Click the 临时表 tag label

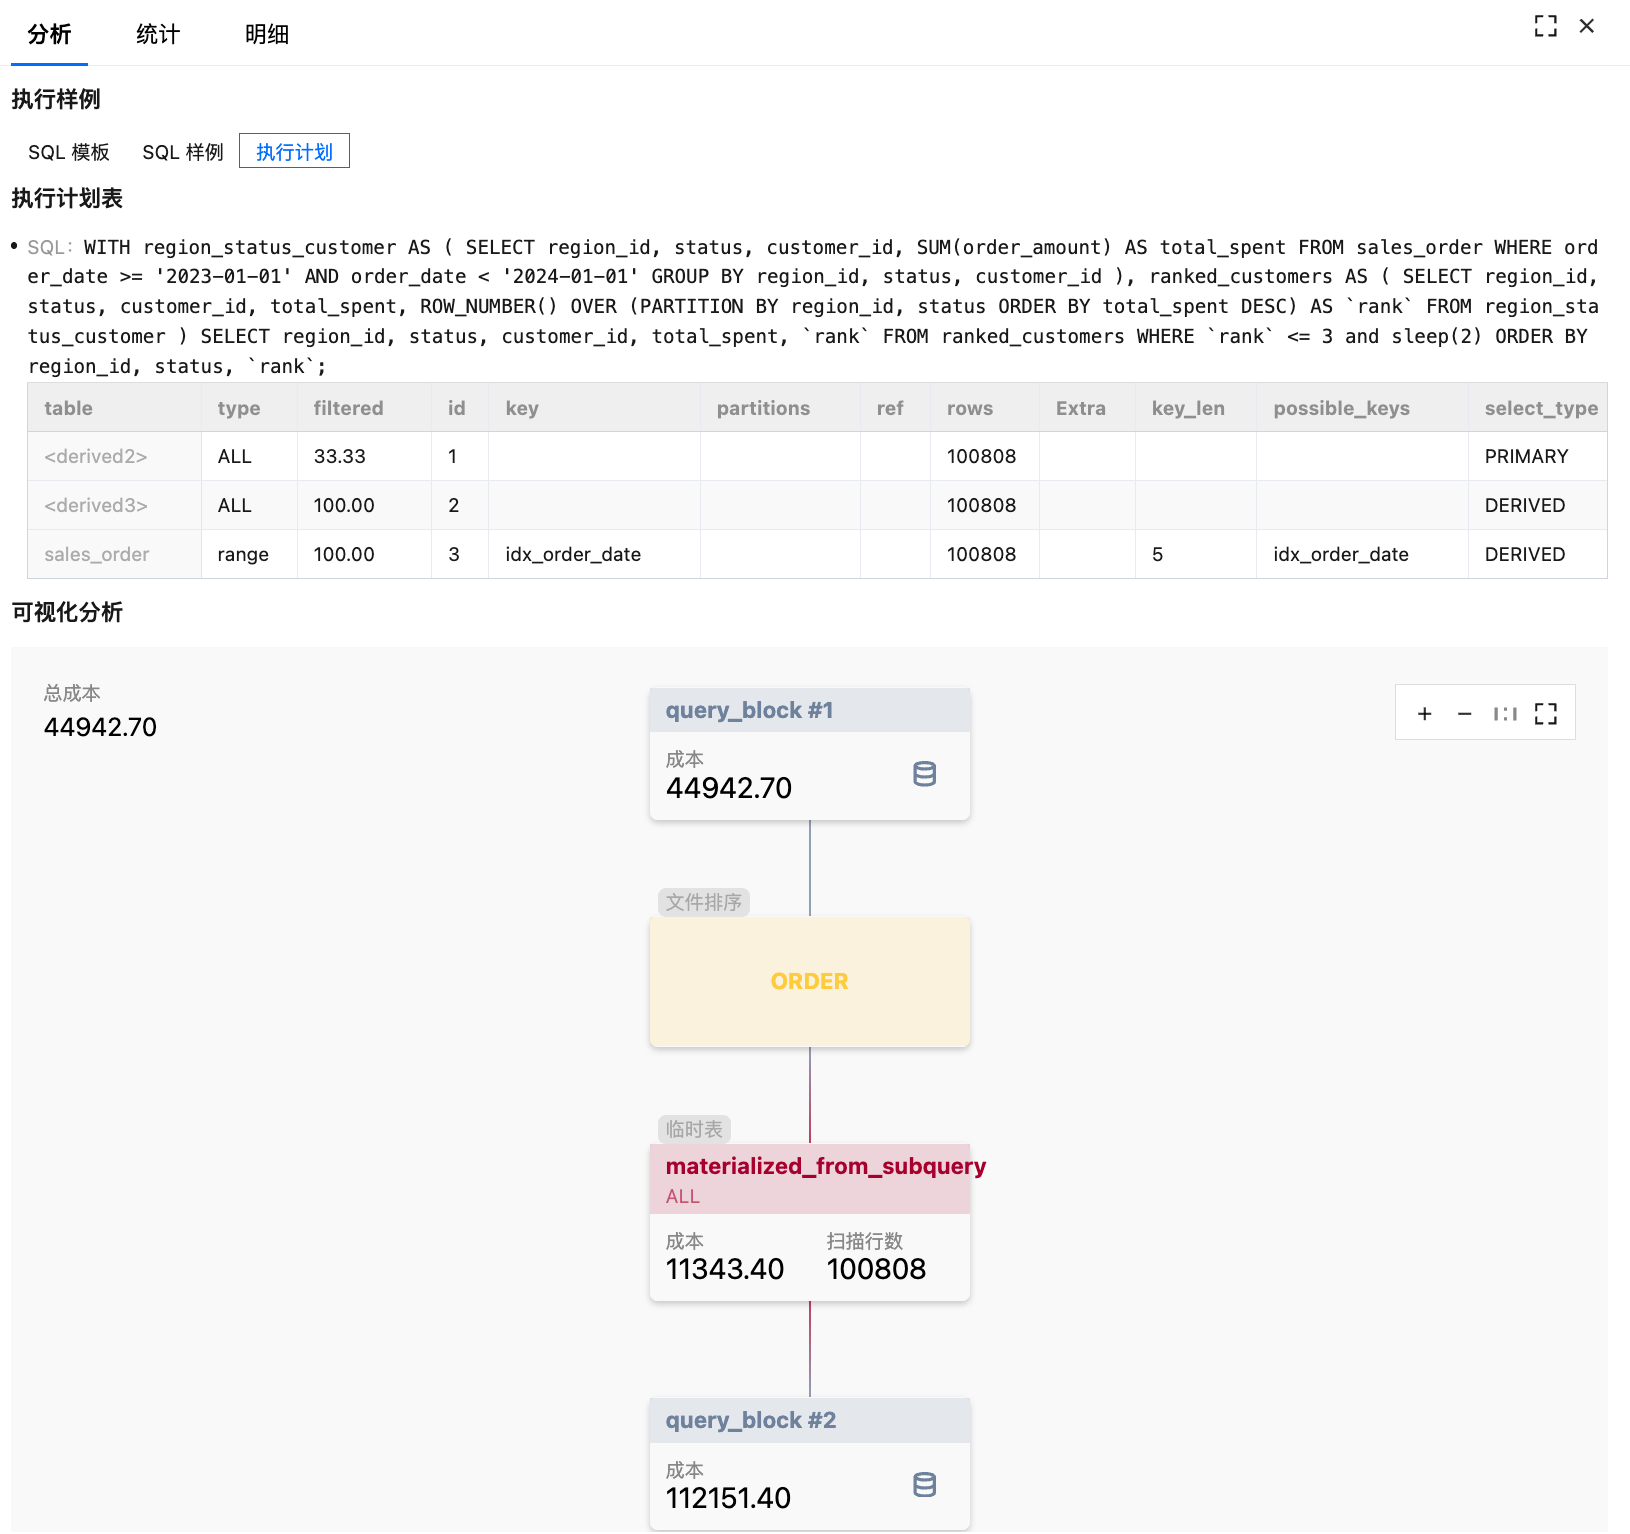[x=694, y=1129]
